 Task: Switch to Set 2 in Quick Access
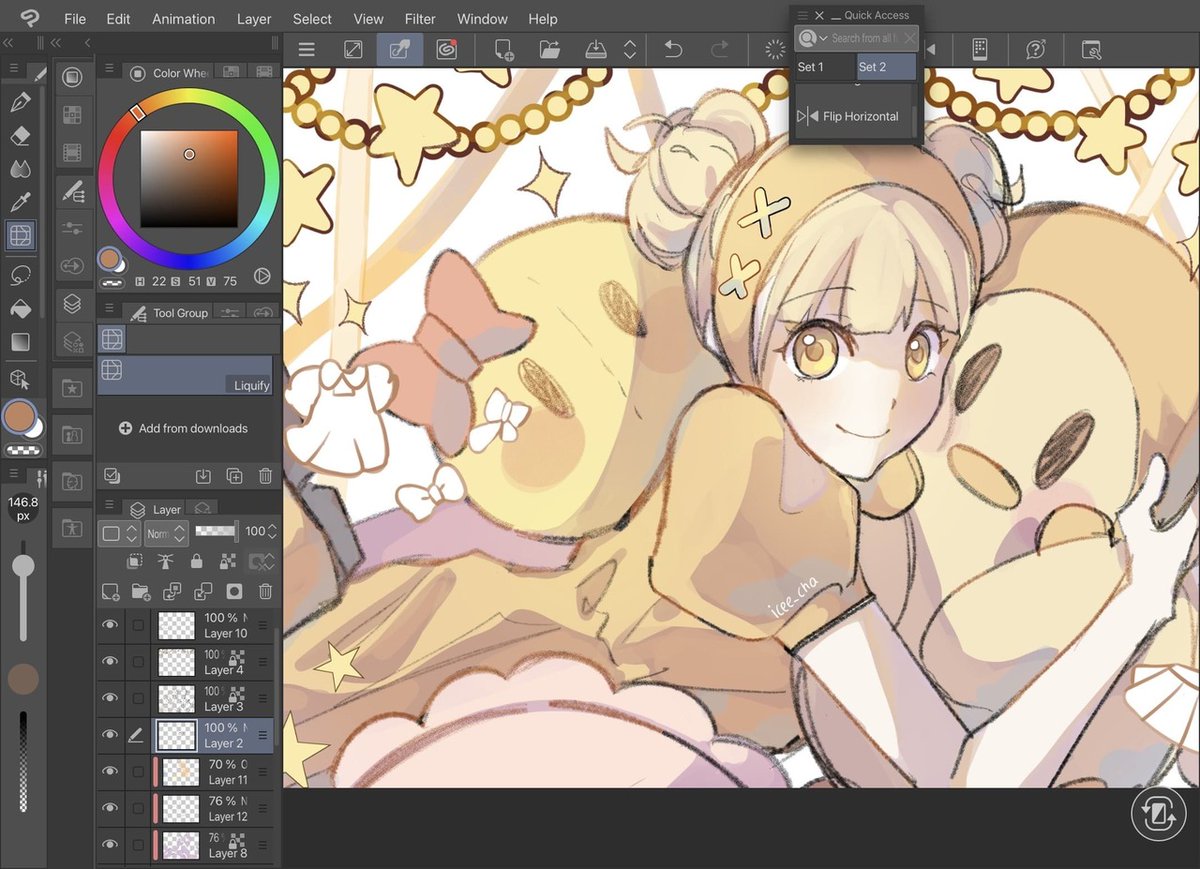click(x=886, y=67)
